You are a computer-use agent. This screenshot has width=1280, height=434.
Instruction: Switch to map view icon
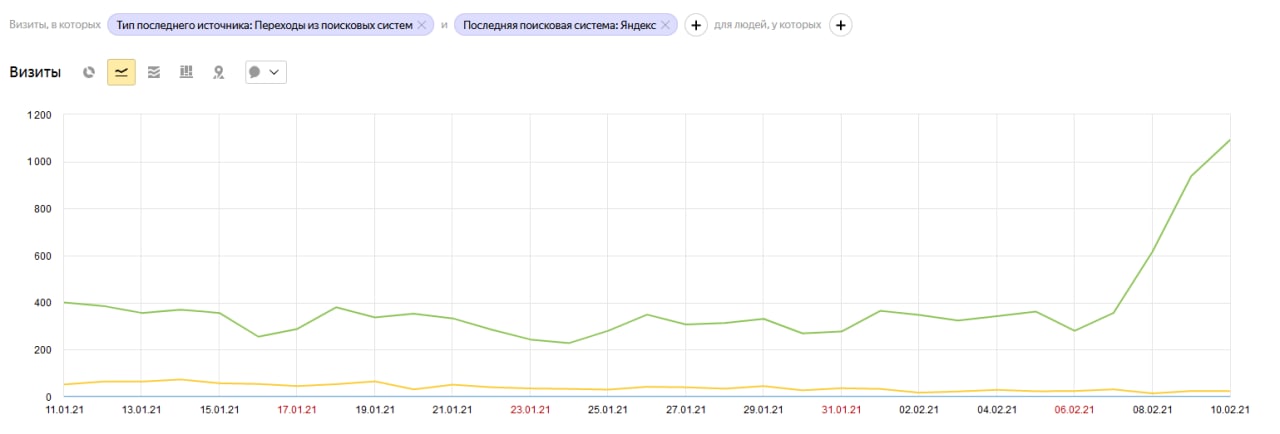pos(218,72)
